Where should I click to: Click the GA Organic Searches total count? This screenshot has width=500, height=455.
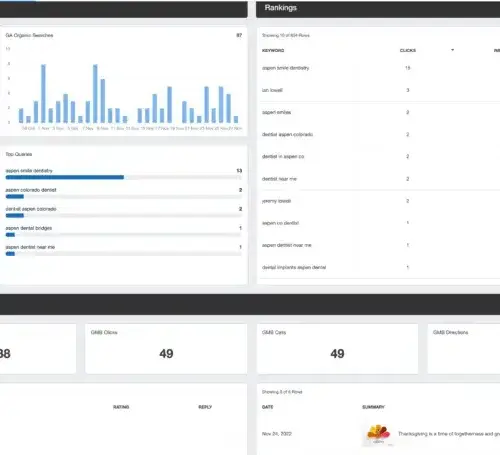coord(239,35)
